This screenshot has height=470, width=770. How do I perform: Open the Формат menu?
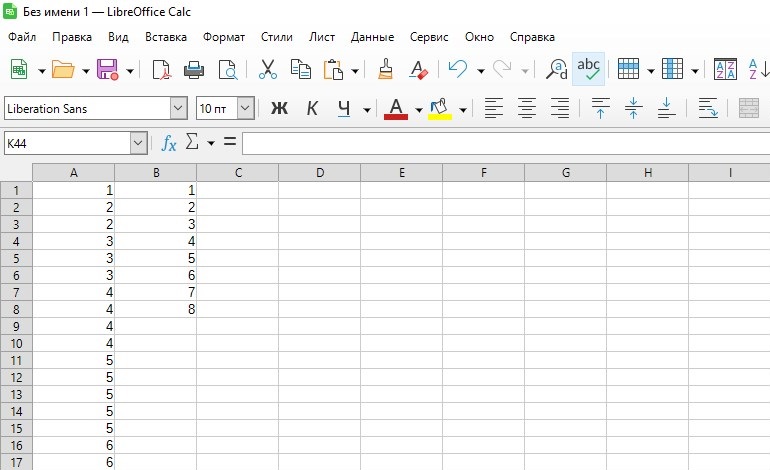[223, 37]
